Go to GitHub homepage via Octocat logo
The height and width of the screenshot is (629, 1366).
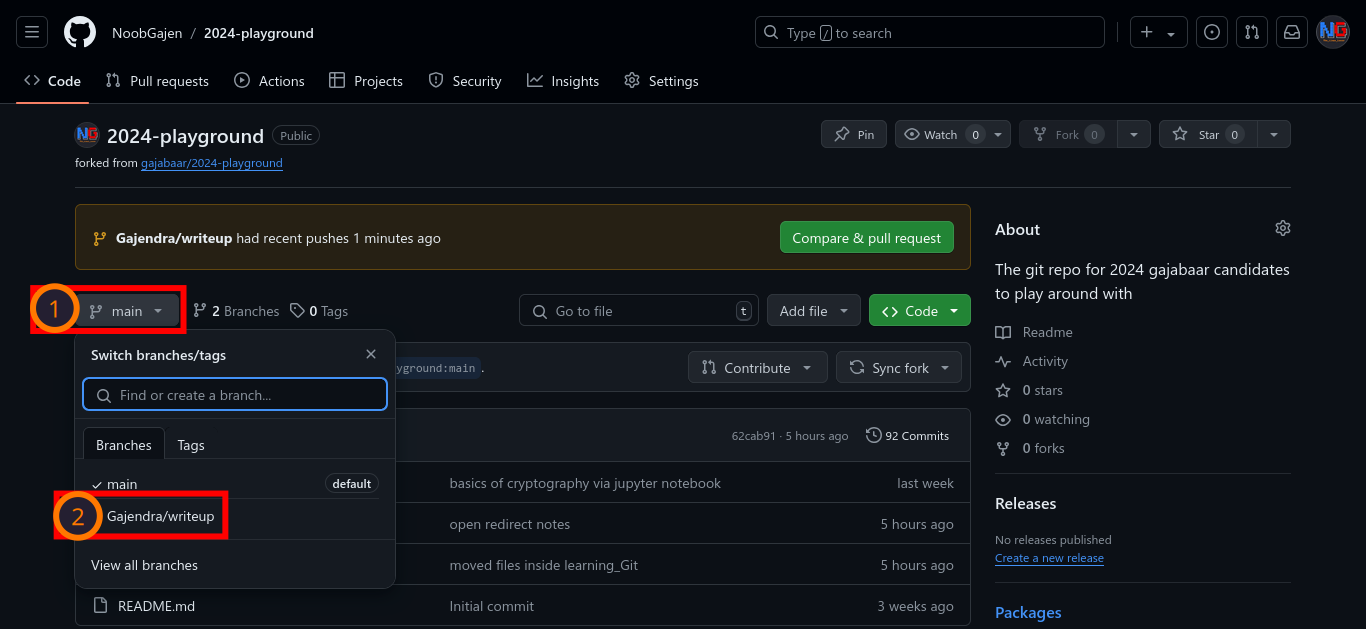[x=80, y=32]
